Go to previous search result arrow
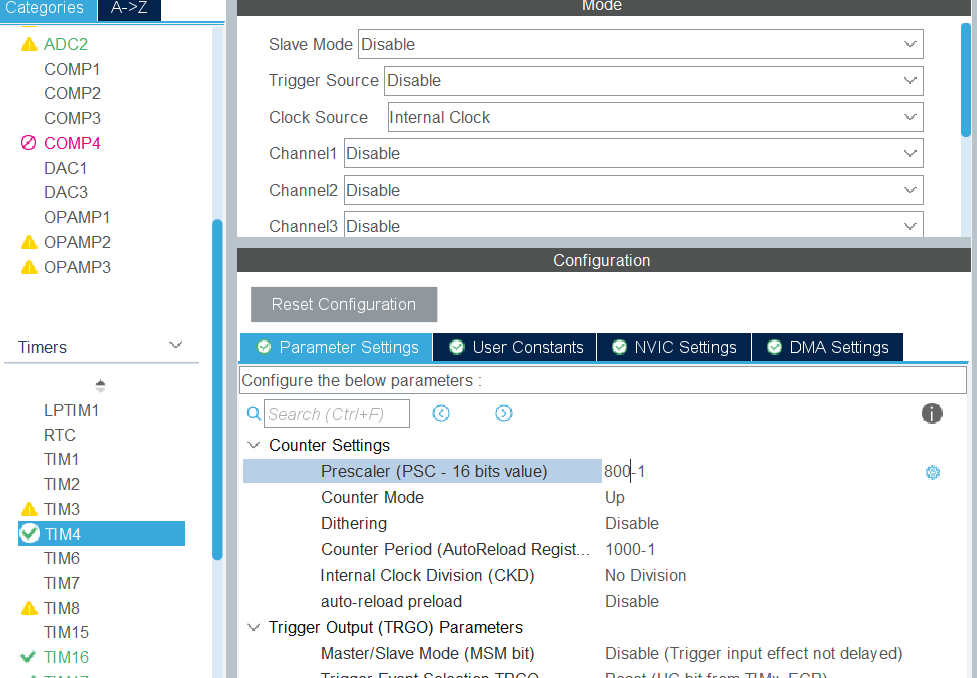This screenshot has width=977, height=678. point(441,413)
